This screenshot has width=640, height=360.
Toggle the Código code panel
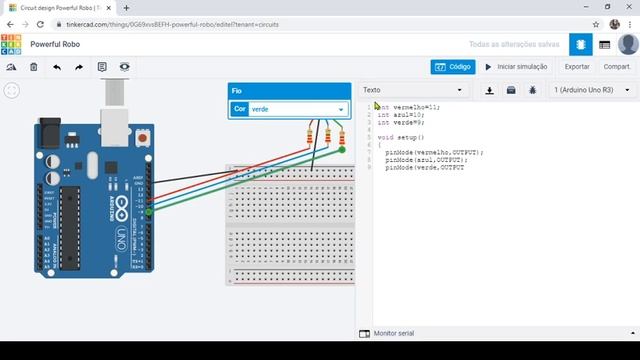pyautogui.click(x=453, y=67)
